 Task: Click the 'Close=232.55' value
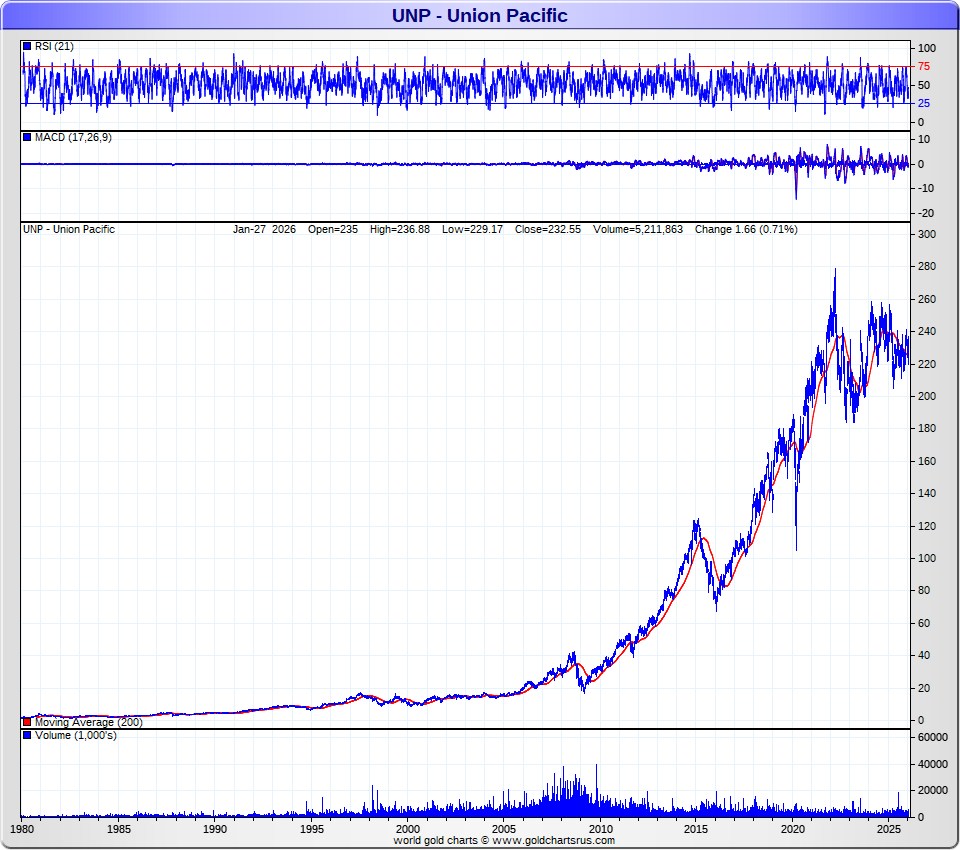(x=547, y=230)
